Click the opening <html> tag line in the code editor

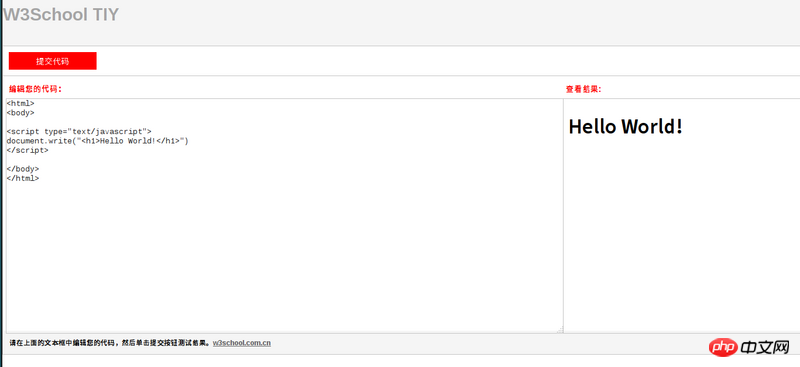point(20,104)
